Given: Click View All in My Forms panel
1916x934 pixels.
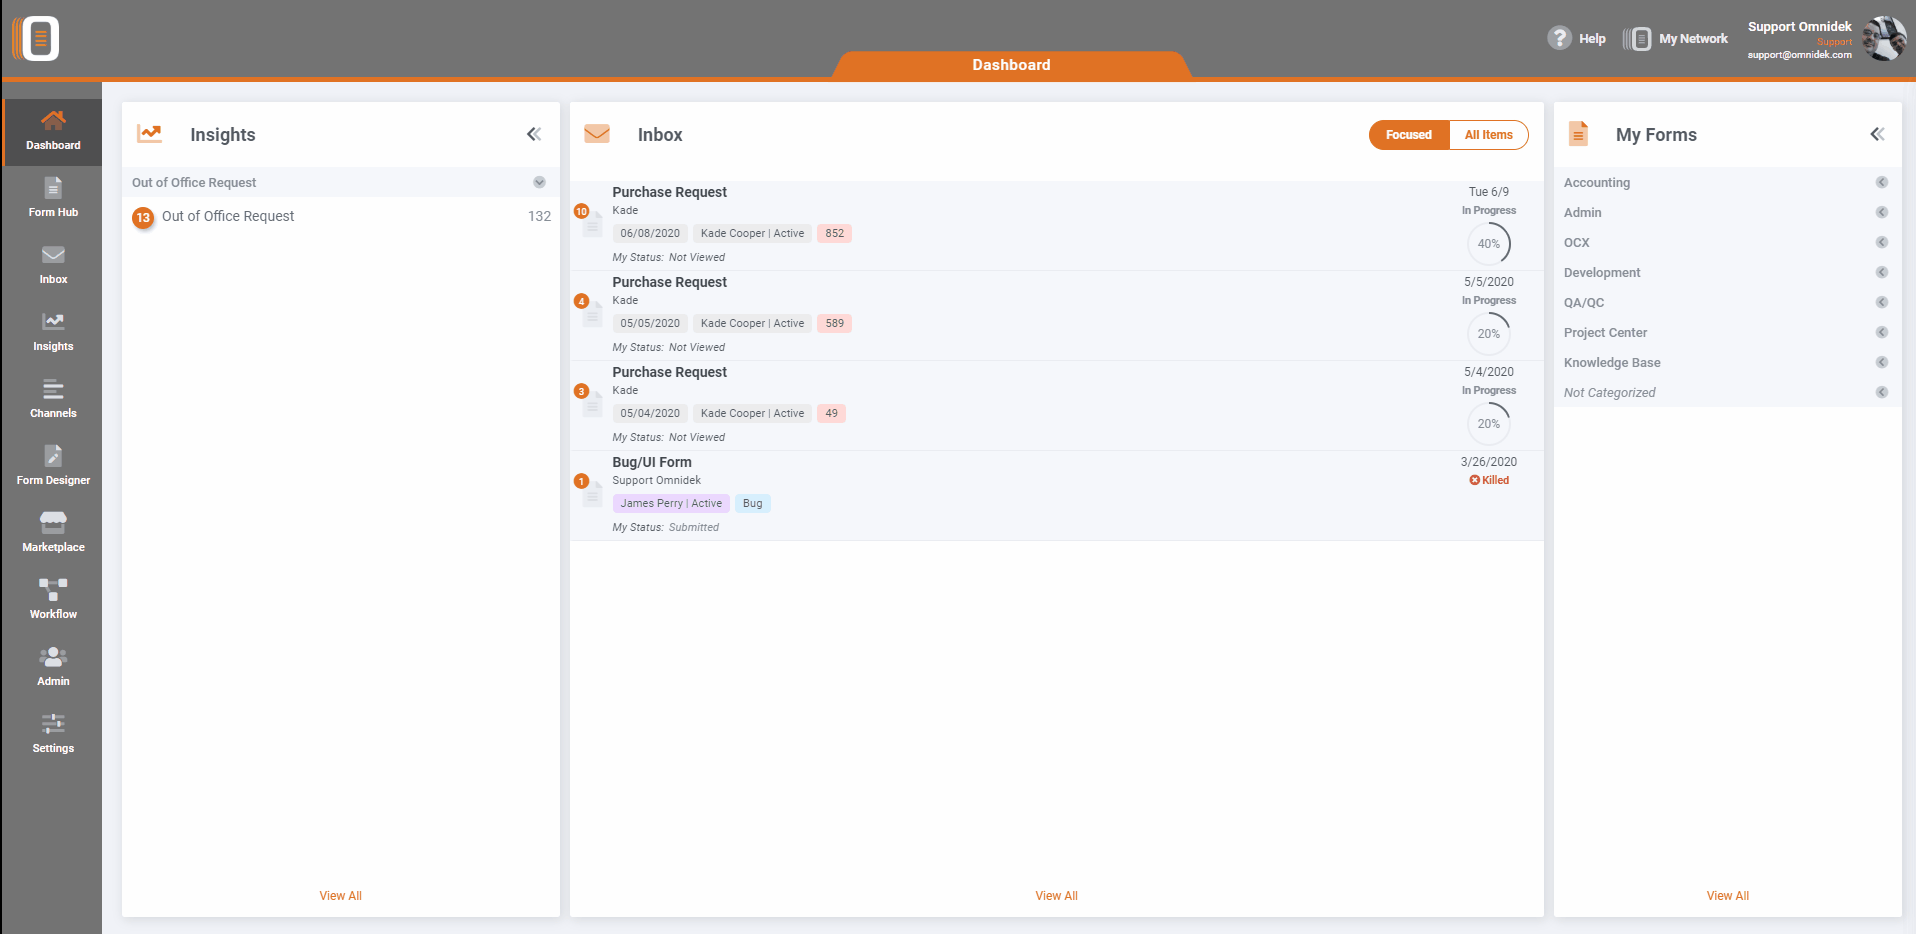Looking at the screenshot, I should pyautogui.click(x=1727, y=895).
